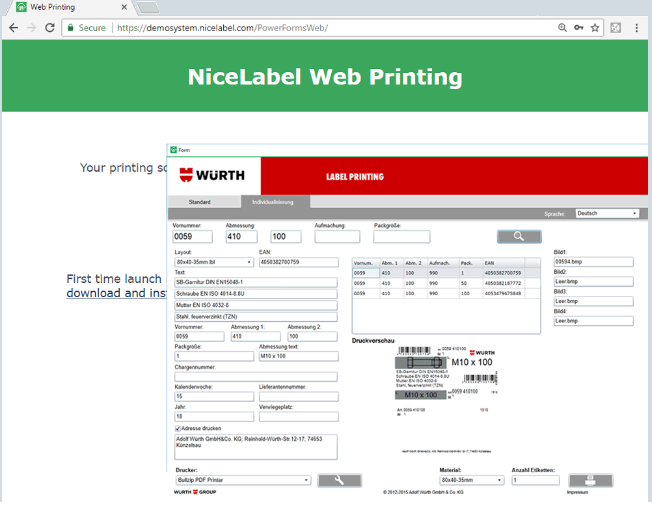The width and height of the screenshot is (652, 508).
Task: Focus the Aufmachung input field
Action: click(x=337, y=237)
